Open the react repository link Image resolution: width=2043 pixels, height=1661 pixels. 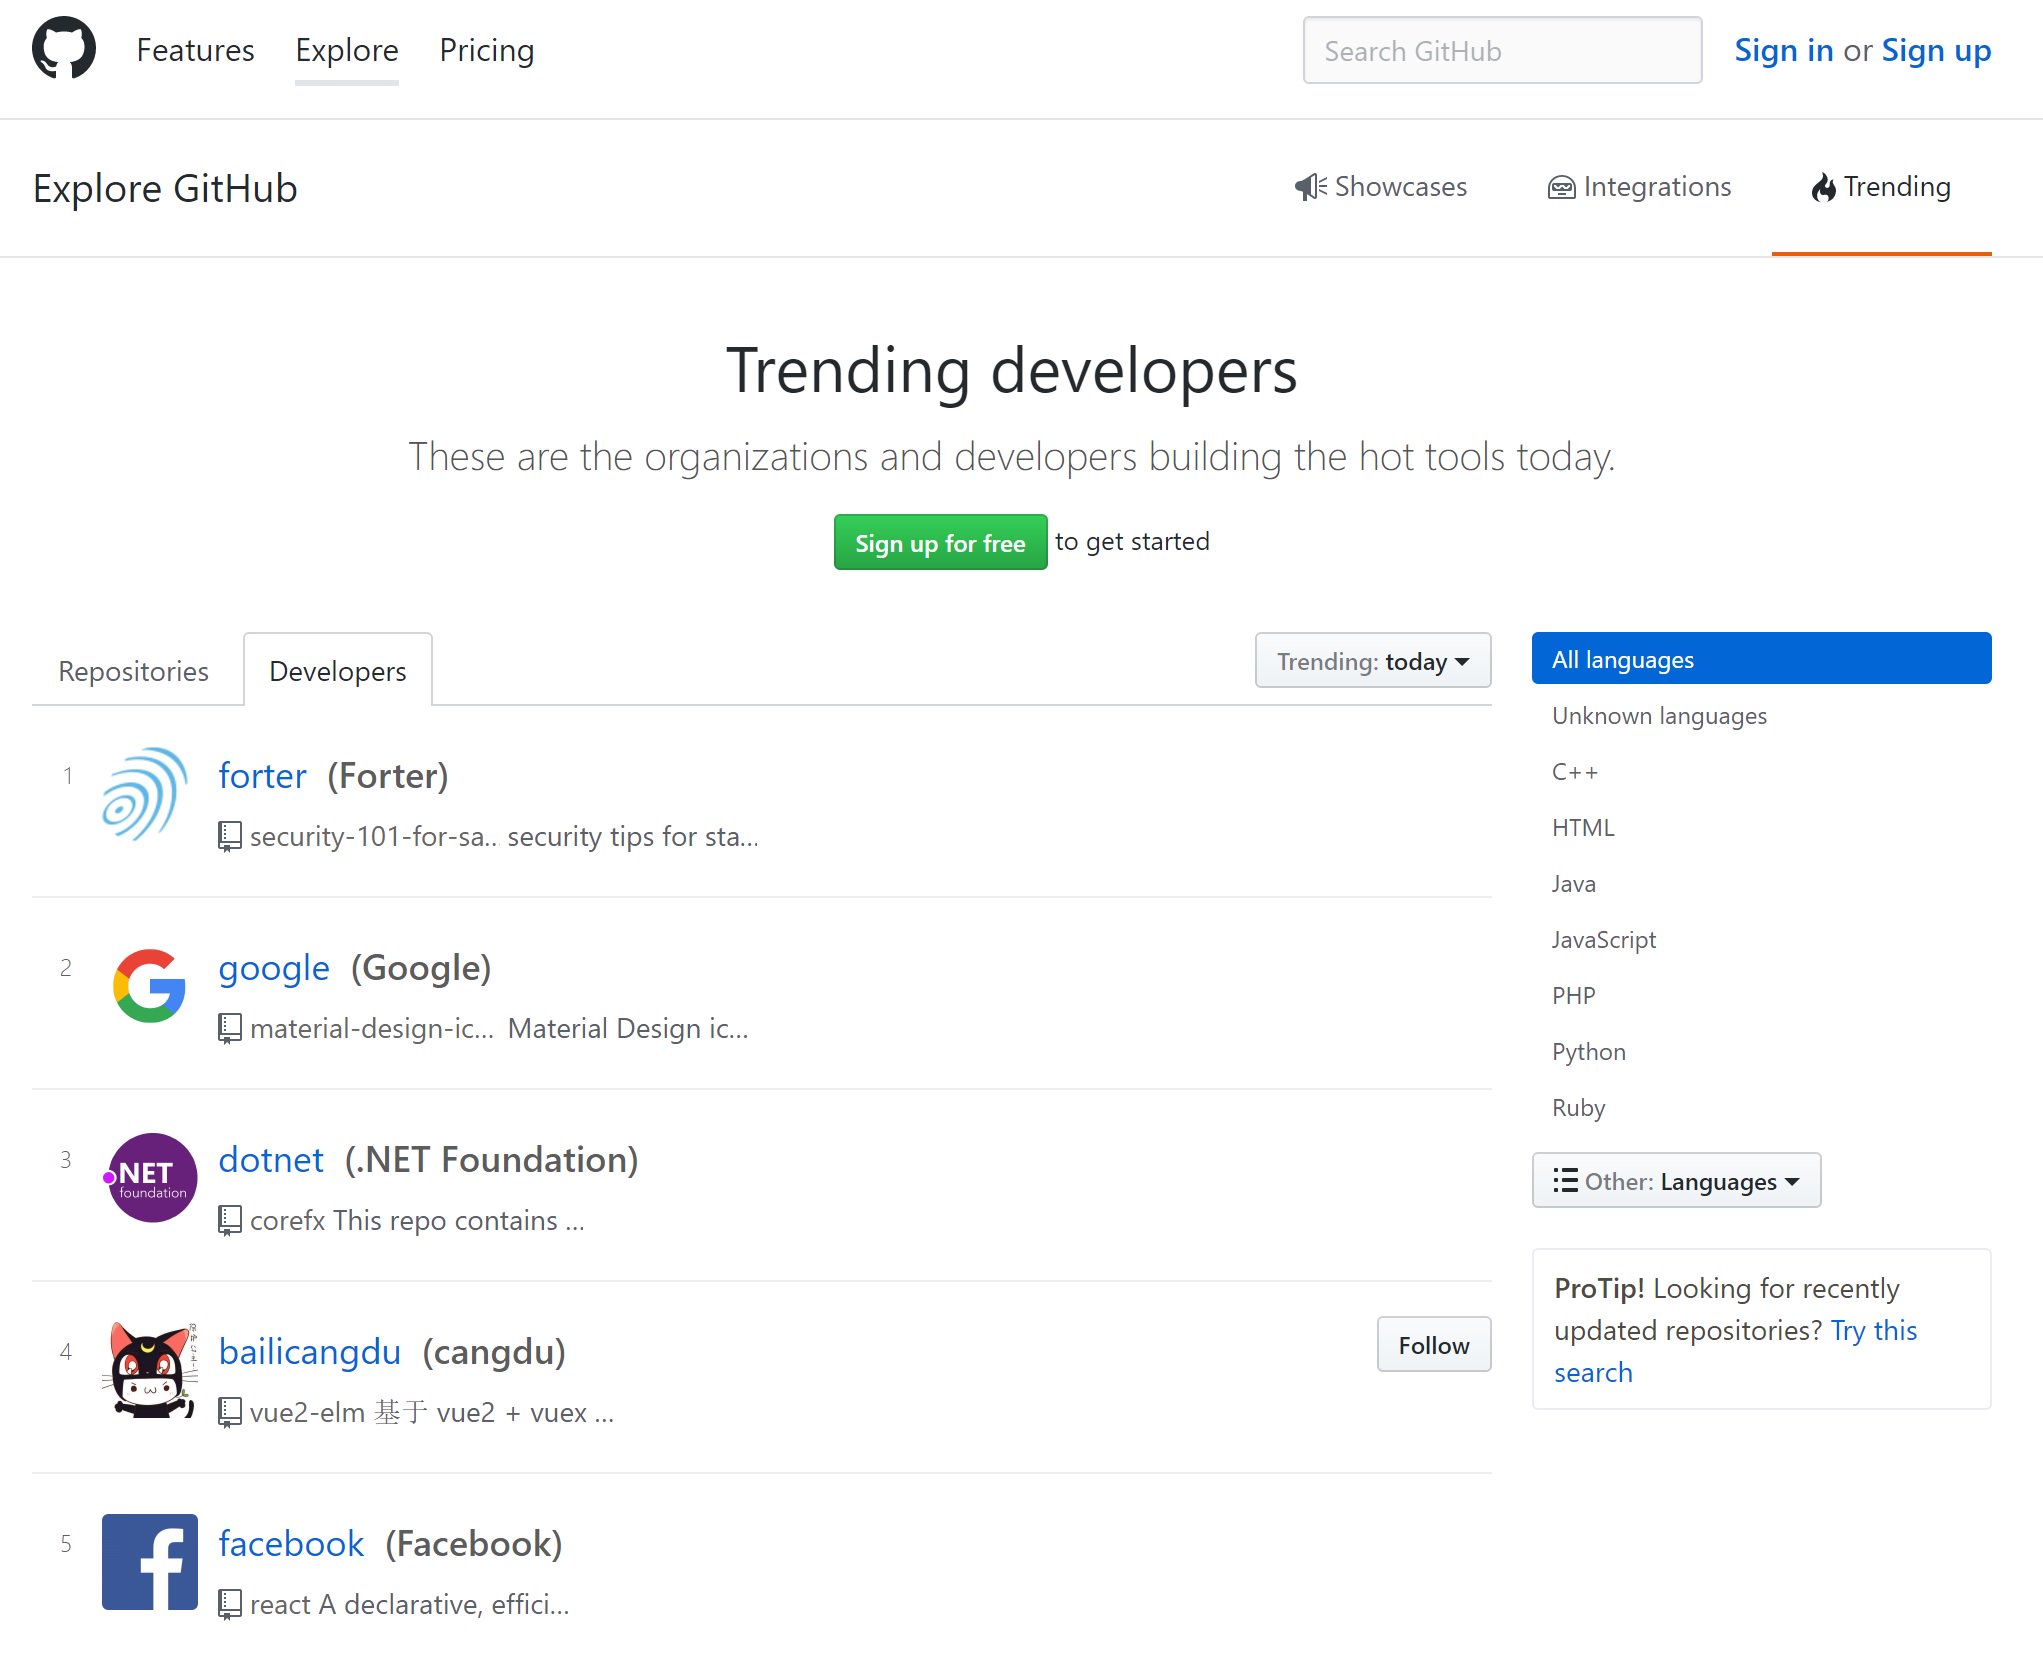tap(280, 1604)
